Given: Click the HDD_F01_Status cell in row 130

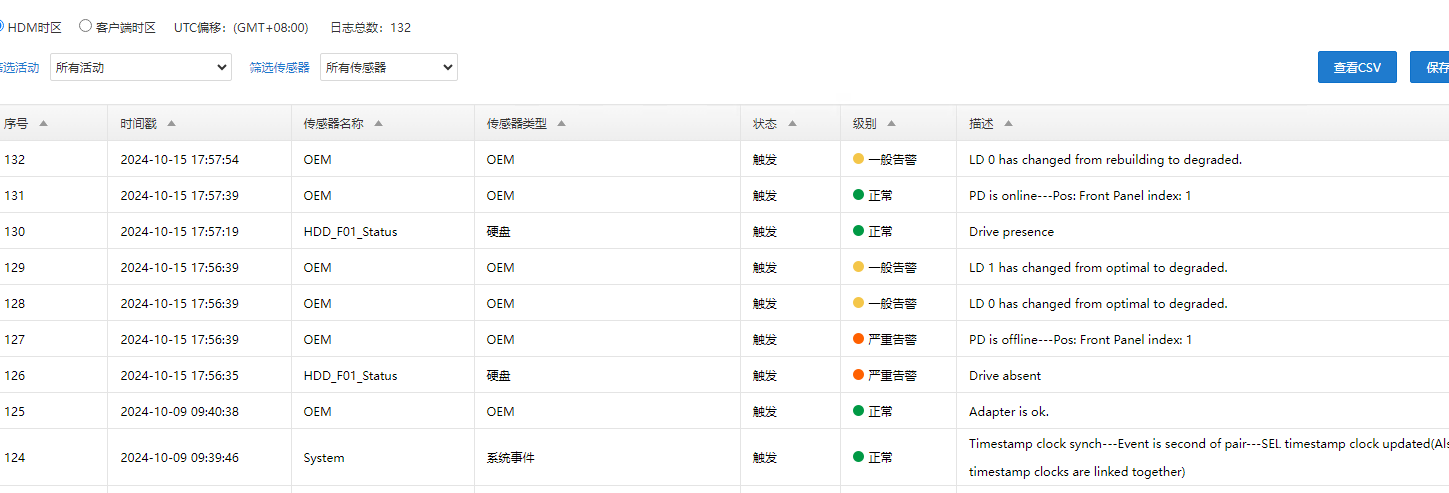Looking at the screenshot, I should coord(350,232).
